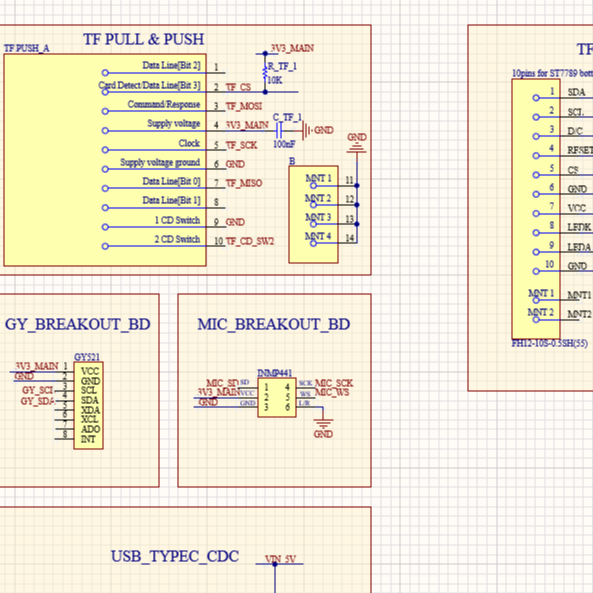Select the C_TF_1 100nF capacitor symbol
Screen dimensions: 593x593
click(x=279, y=131)
